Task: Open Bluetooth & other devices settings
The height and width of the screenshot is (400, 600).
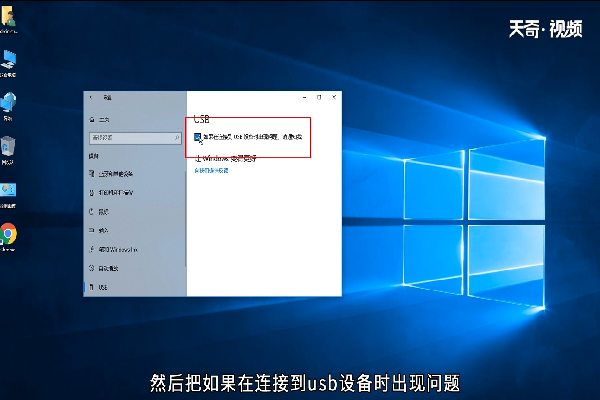Action: [111, 174]
